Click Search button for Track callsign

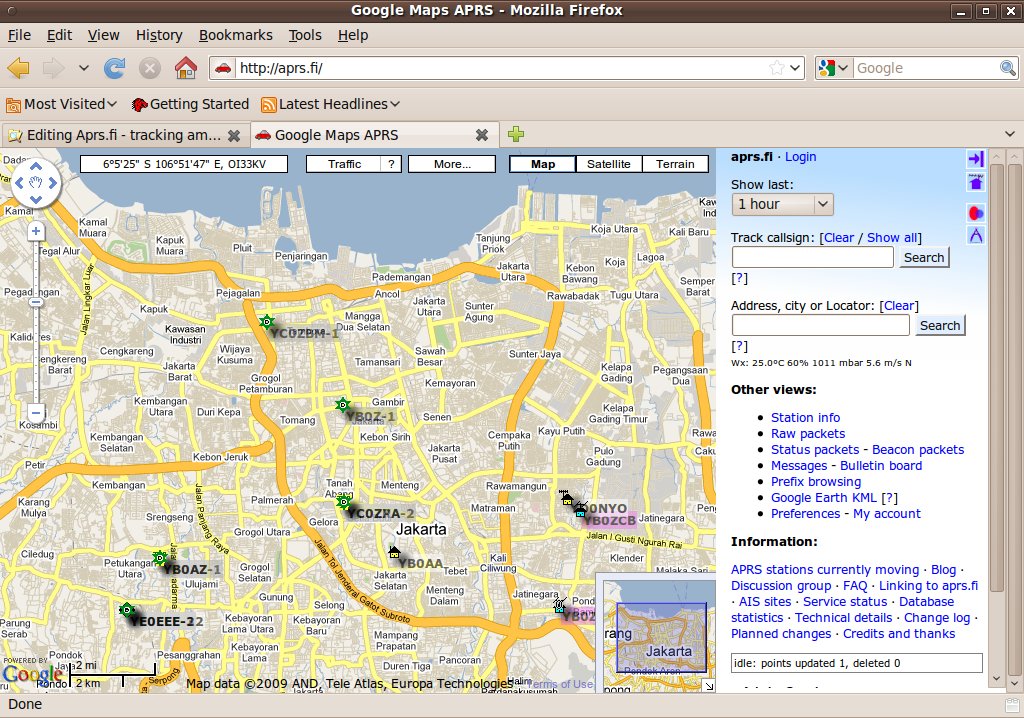click(x=923, y=257)
